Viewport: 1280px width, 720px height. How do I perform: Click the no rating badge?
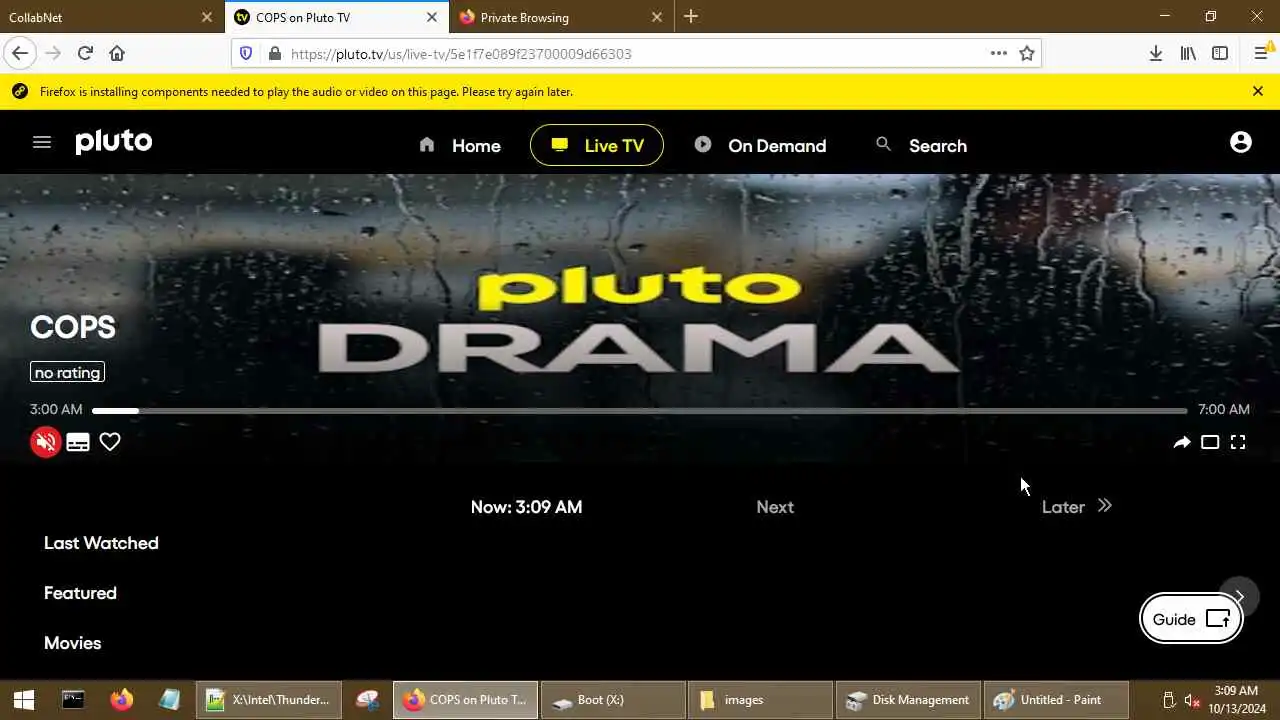pos(67,372)
